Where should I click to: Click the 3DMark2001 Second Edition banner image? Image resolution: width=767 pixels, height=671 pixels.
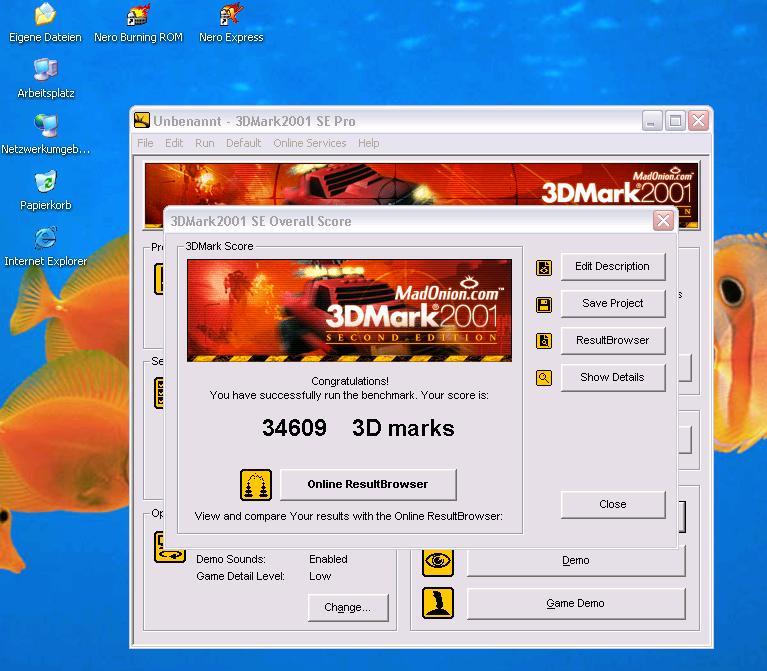(x=349, y=311)
